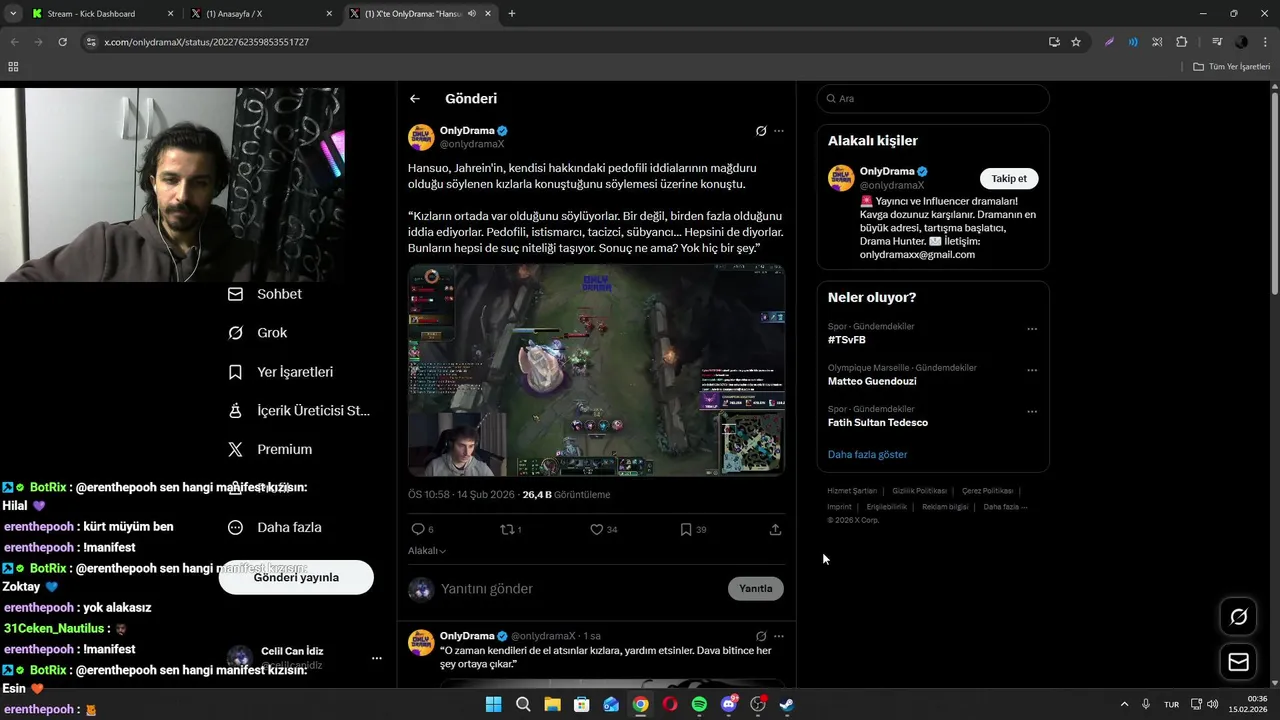This screenshot has width=1280, height=720.
Task: Open Spotify from the taskbar
Action: 699,704
